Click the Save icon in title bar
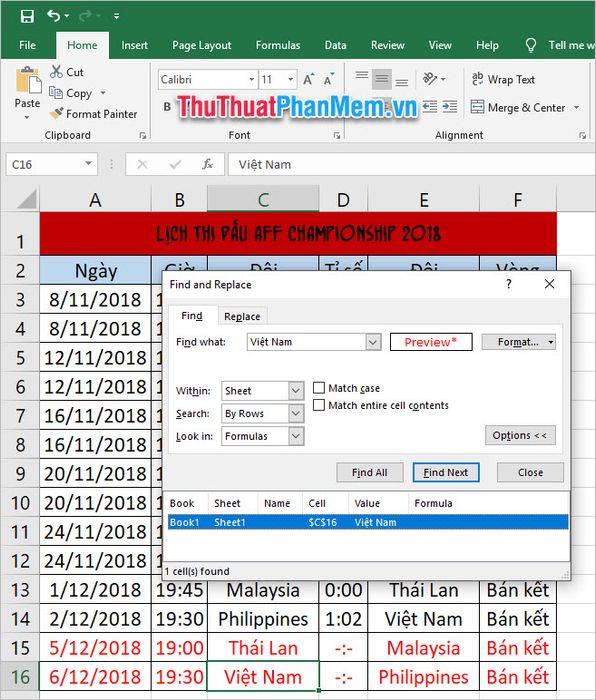 click(x=27, y=17)
